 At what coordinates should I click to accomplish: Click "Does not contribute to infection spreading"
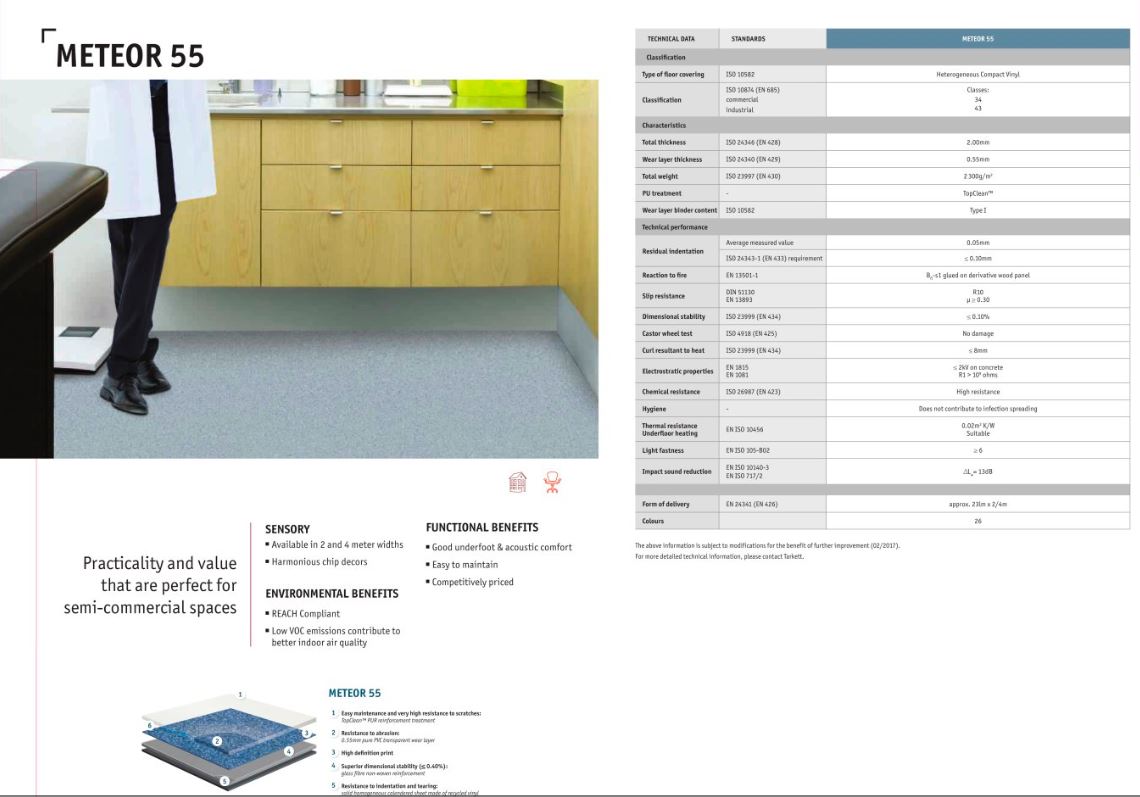click(978, 409)
